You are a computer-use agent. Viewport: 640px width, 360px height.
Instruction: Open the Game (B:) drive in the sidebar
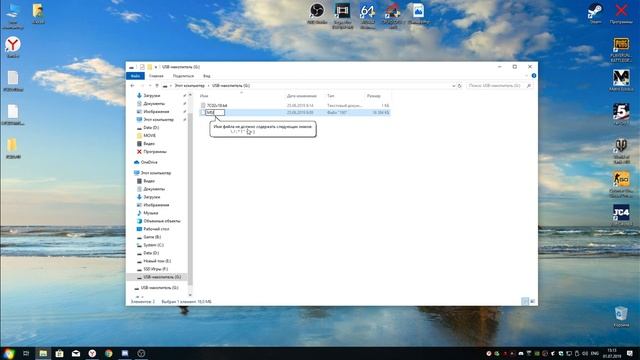tap(152, 237)
